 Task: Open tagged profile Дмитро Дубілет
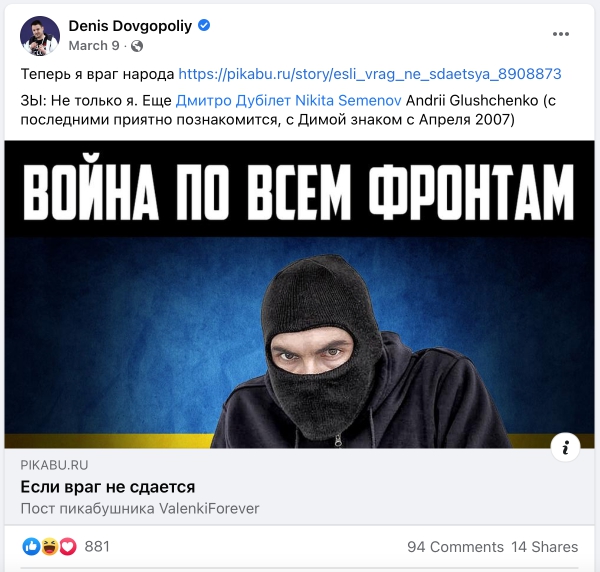pyautogui.click(x=233, y=101)
